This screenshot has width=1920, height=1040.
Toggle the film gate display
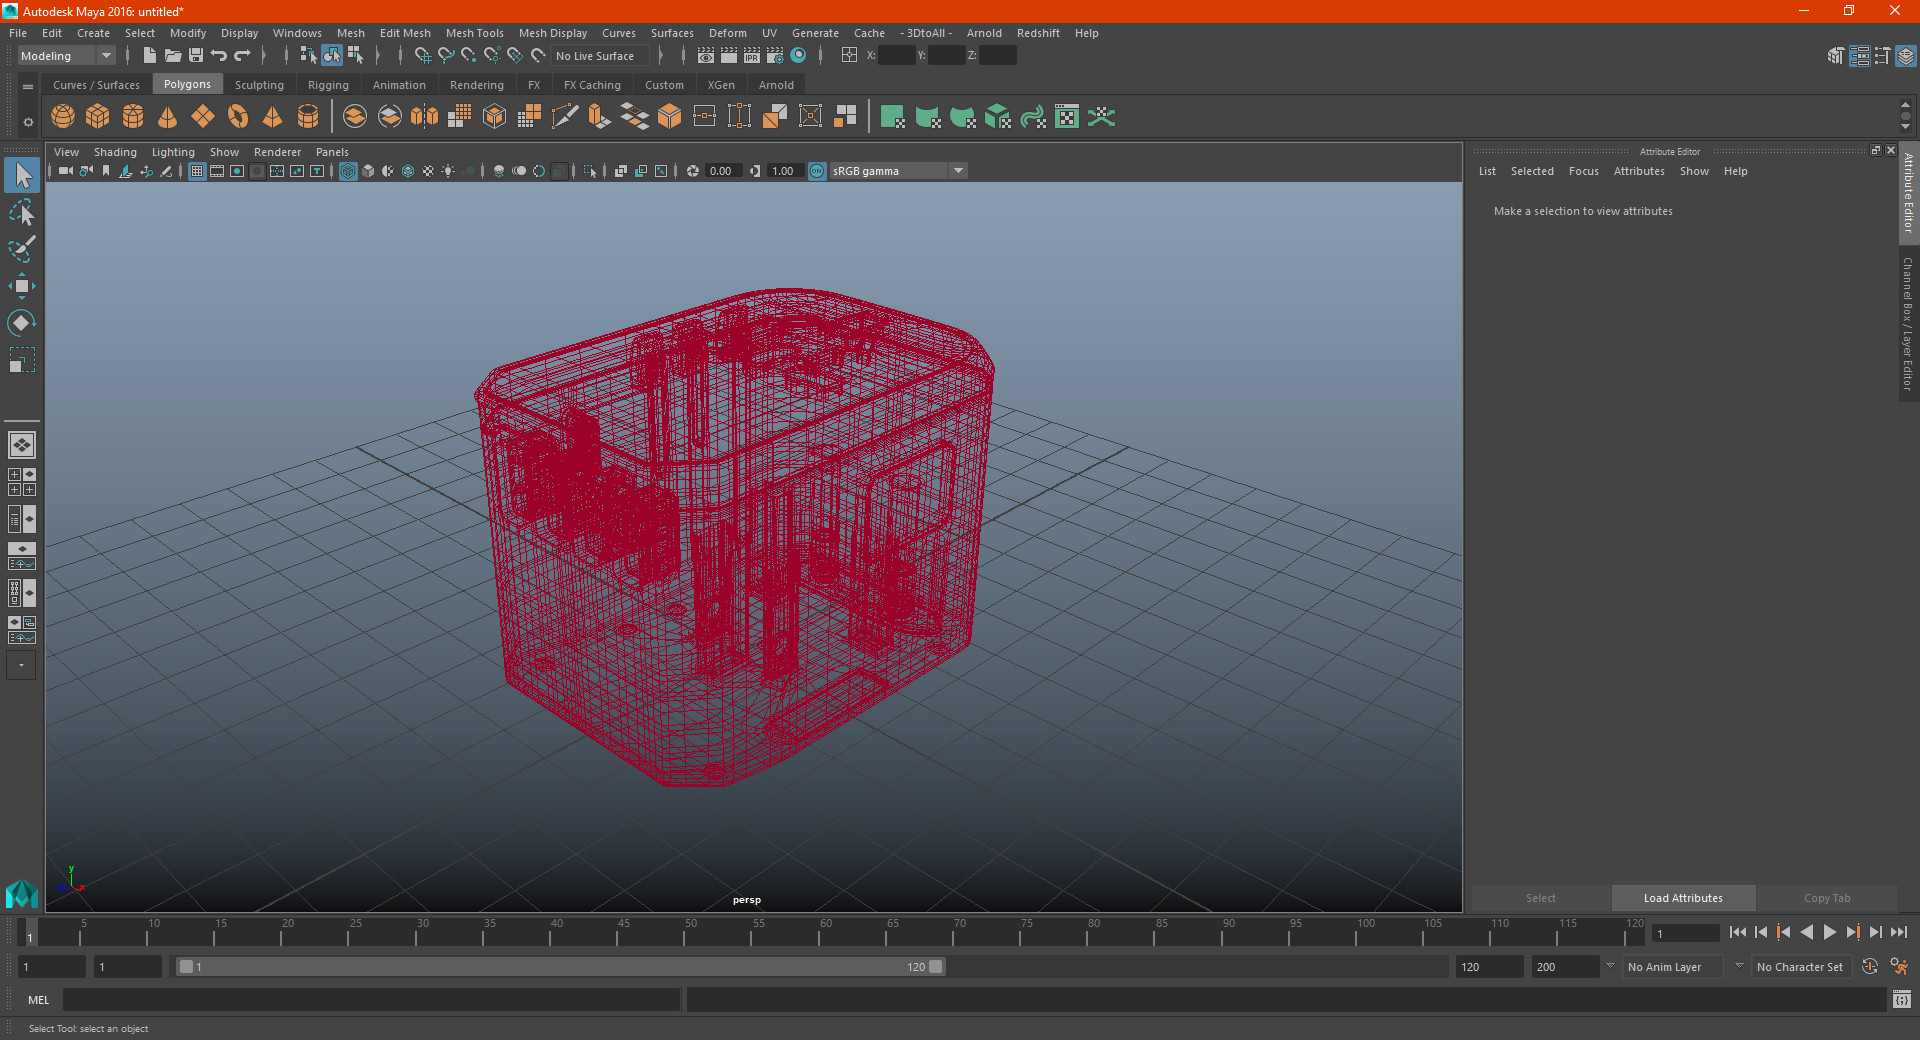(x=217, y=171)
